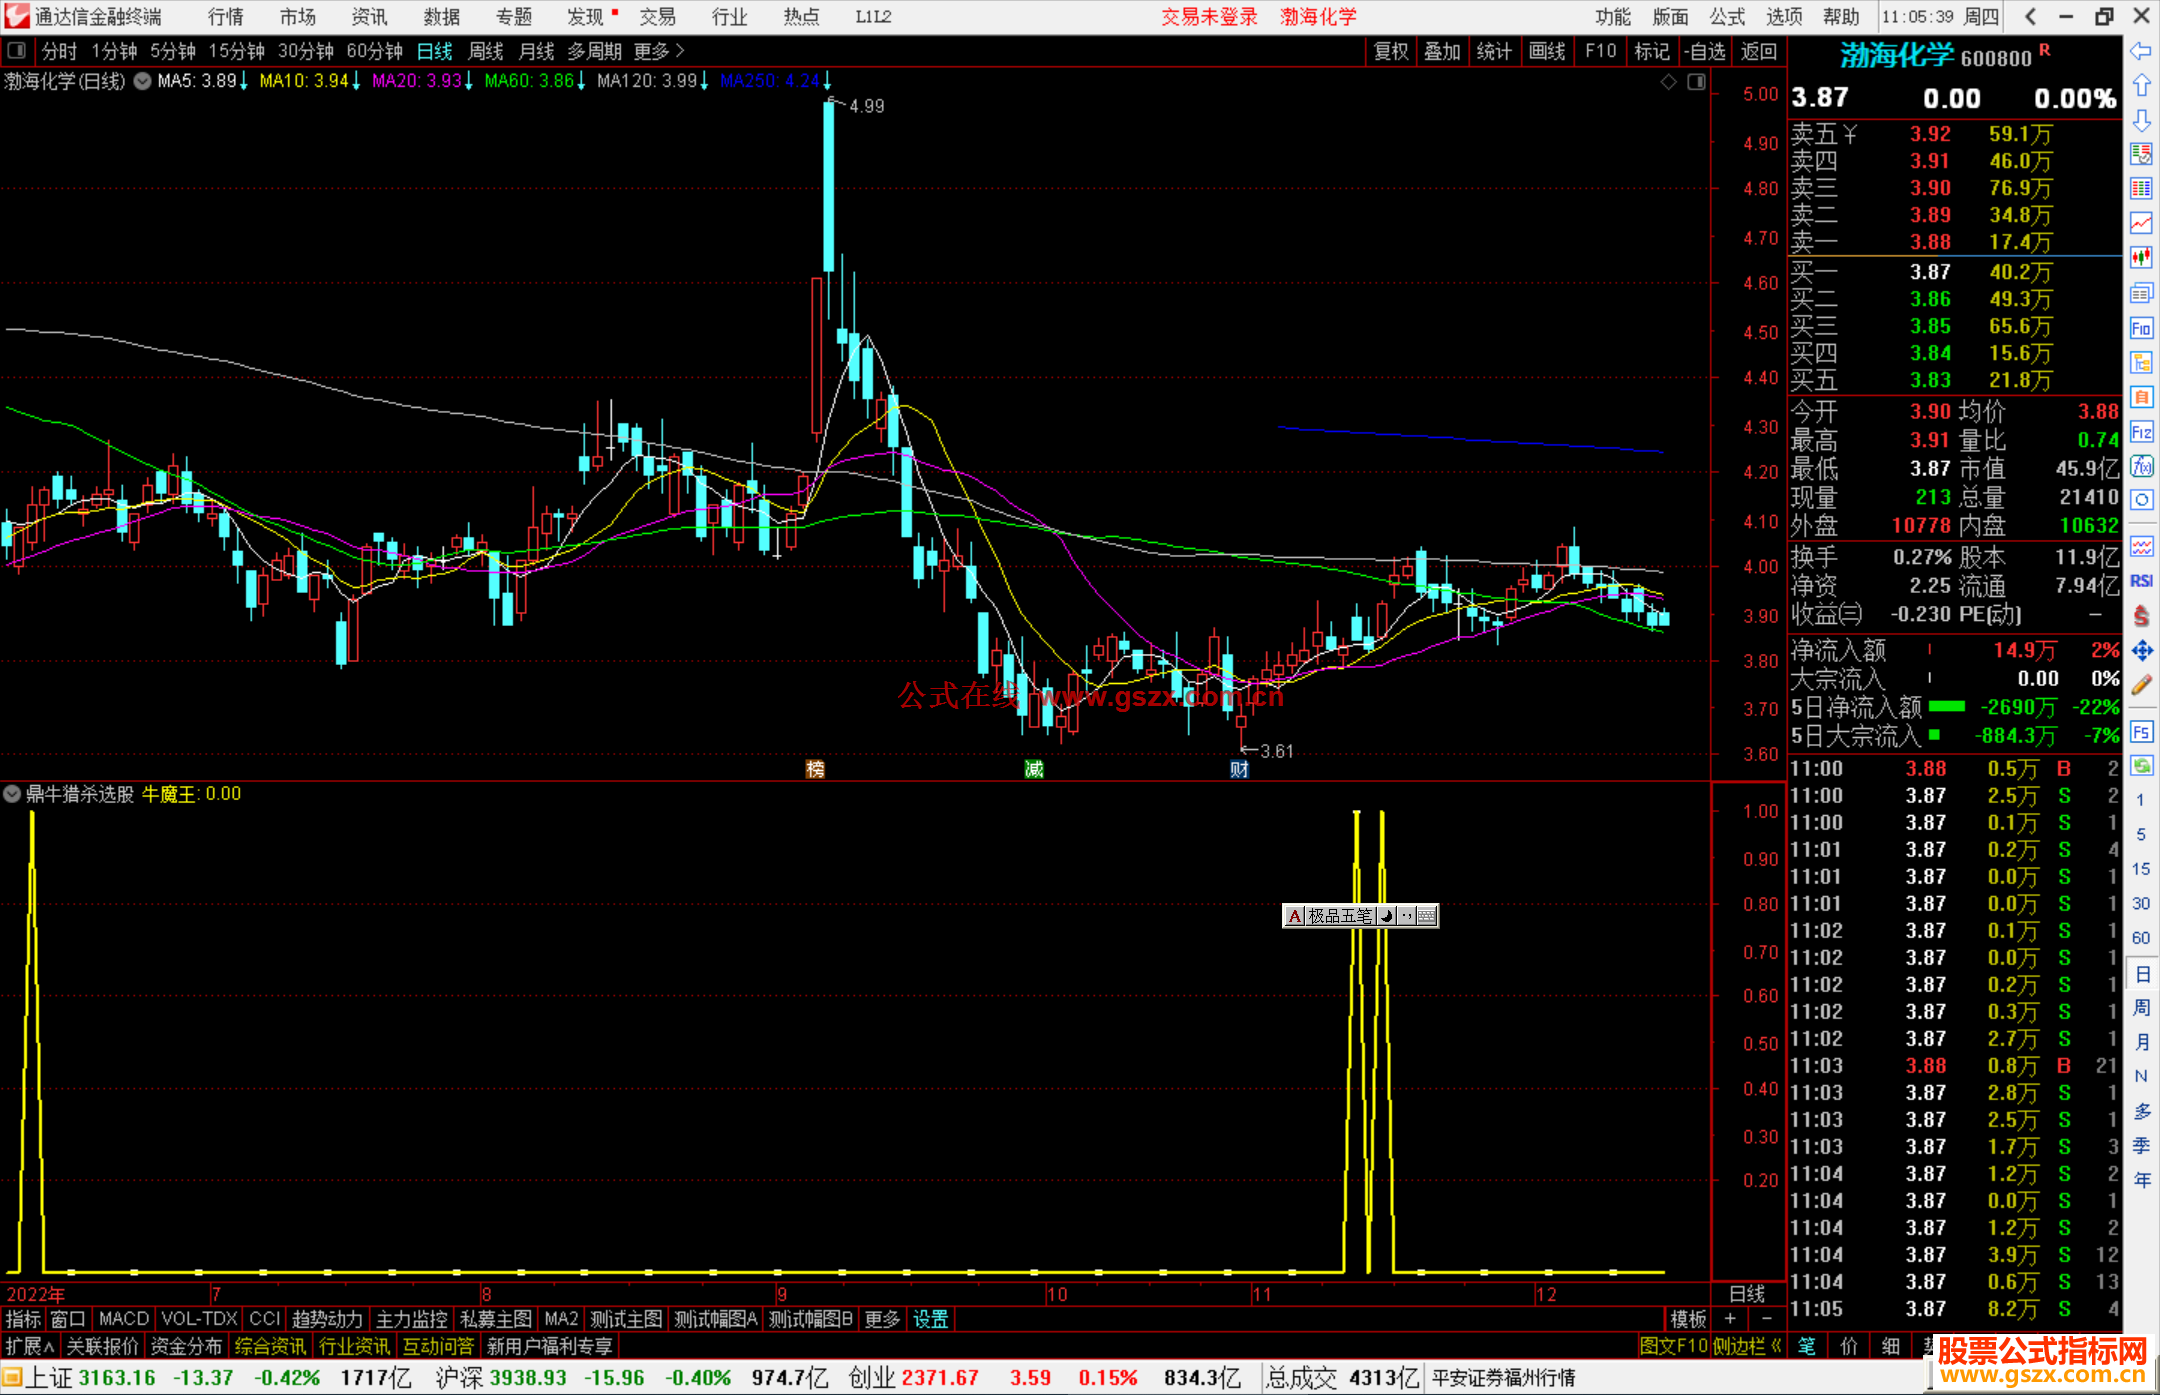Toggle the chart panel layout icon top-right
Screen dimensions: 2160x1395
point(1696,82)
